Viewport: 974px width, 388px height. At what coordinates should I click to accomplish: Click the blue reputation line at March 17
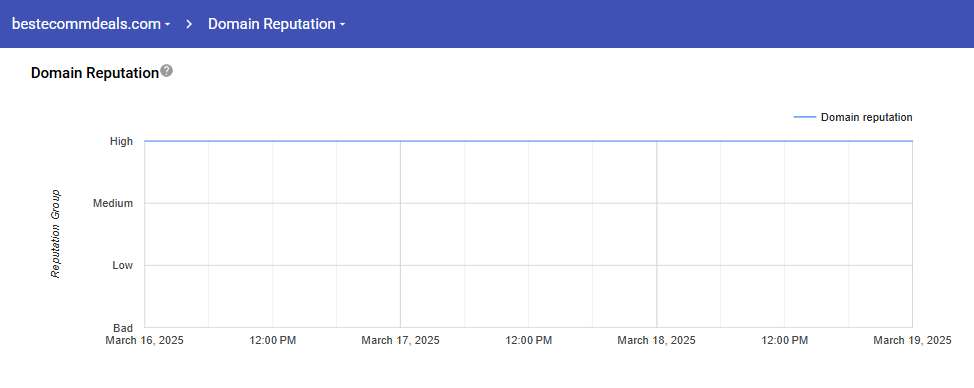click(401, 142)
